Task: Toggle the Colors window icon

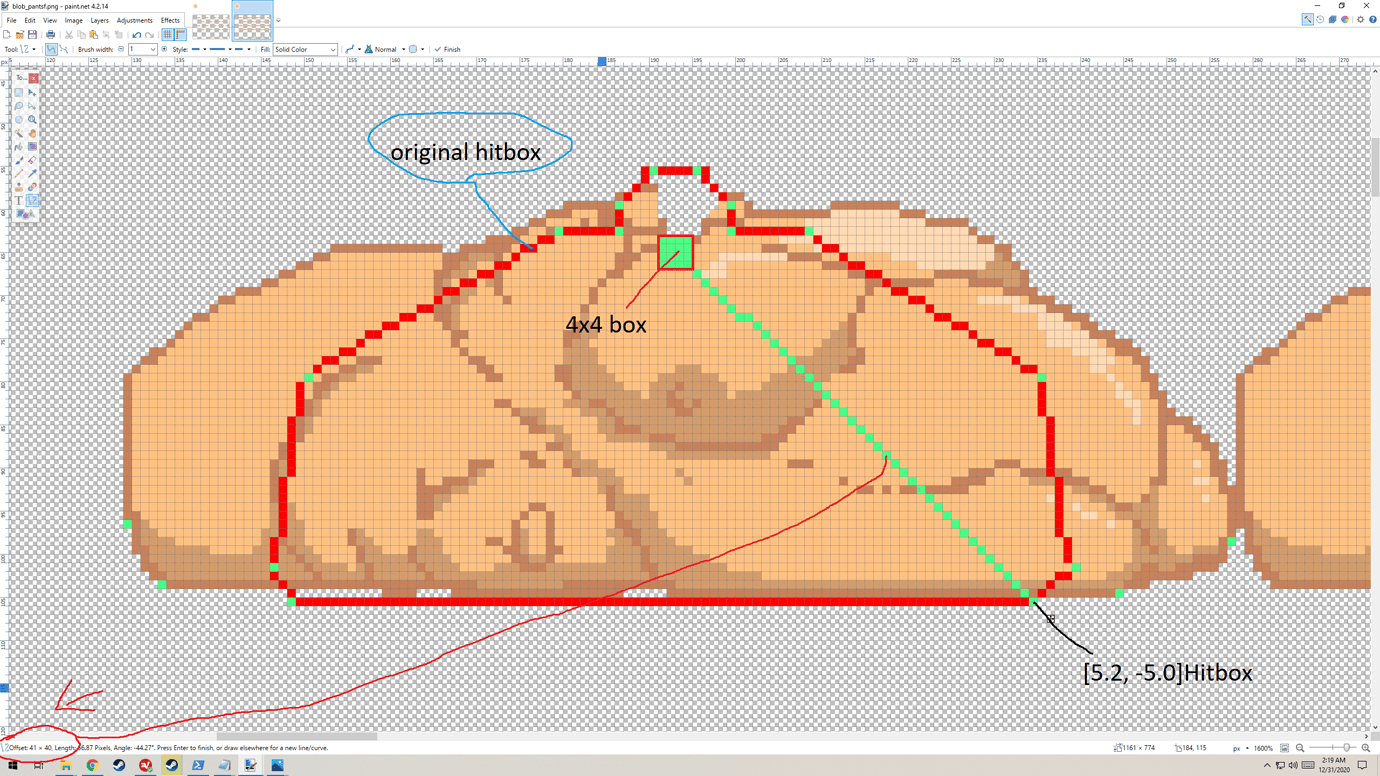Action: click(x=1345, y=19)
